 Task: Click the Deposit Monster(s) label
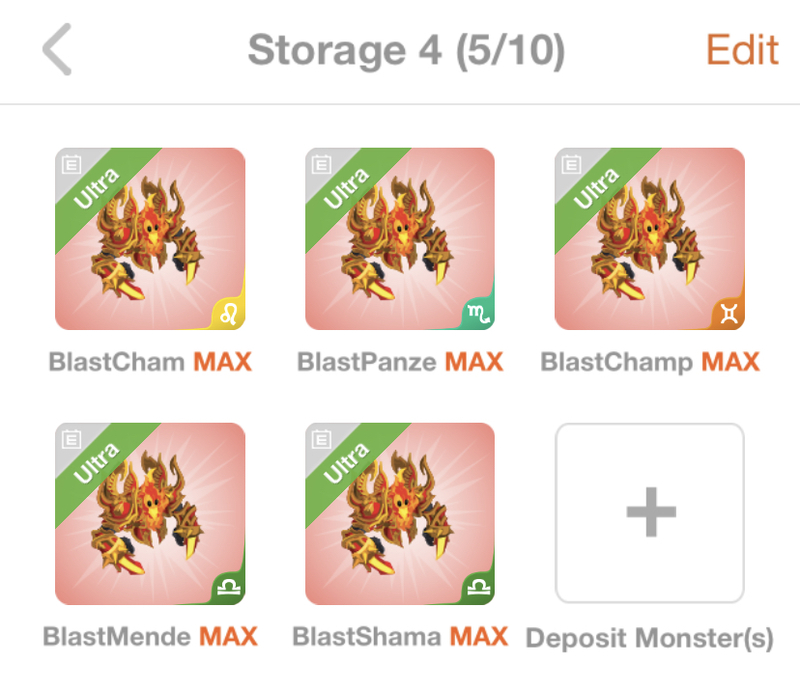click(x=649, y=638)
